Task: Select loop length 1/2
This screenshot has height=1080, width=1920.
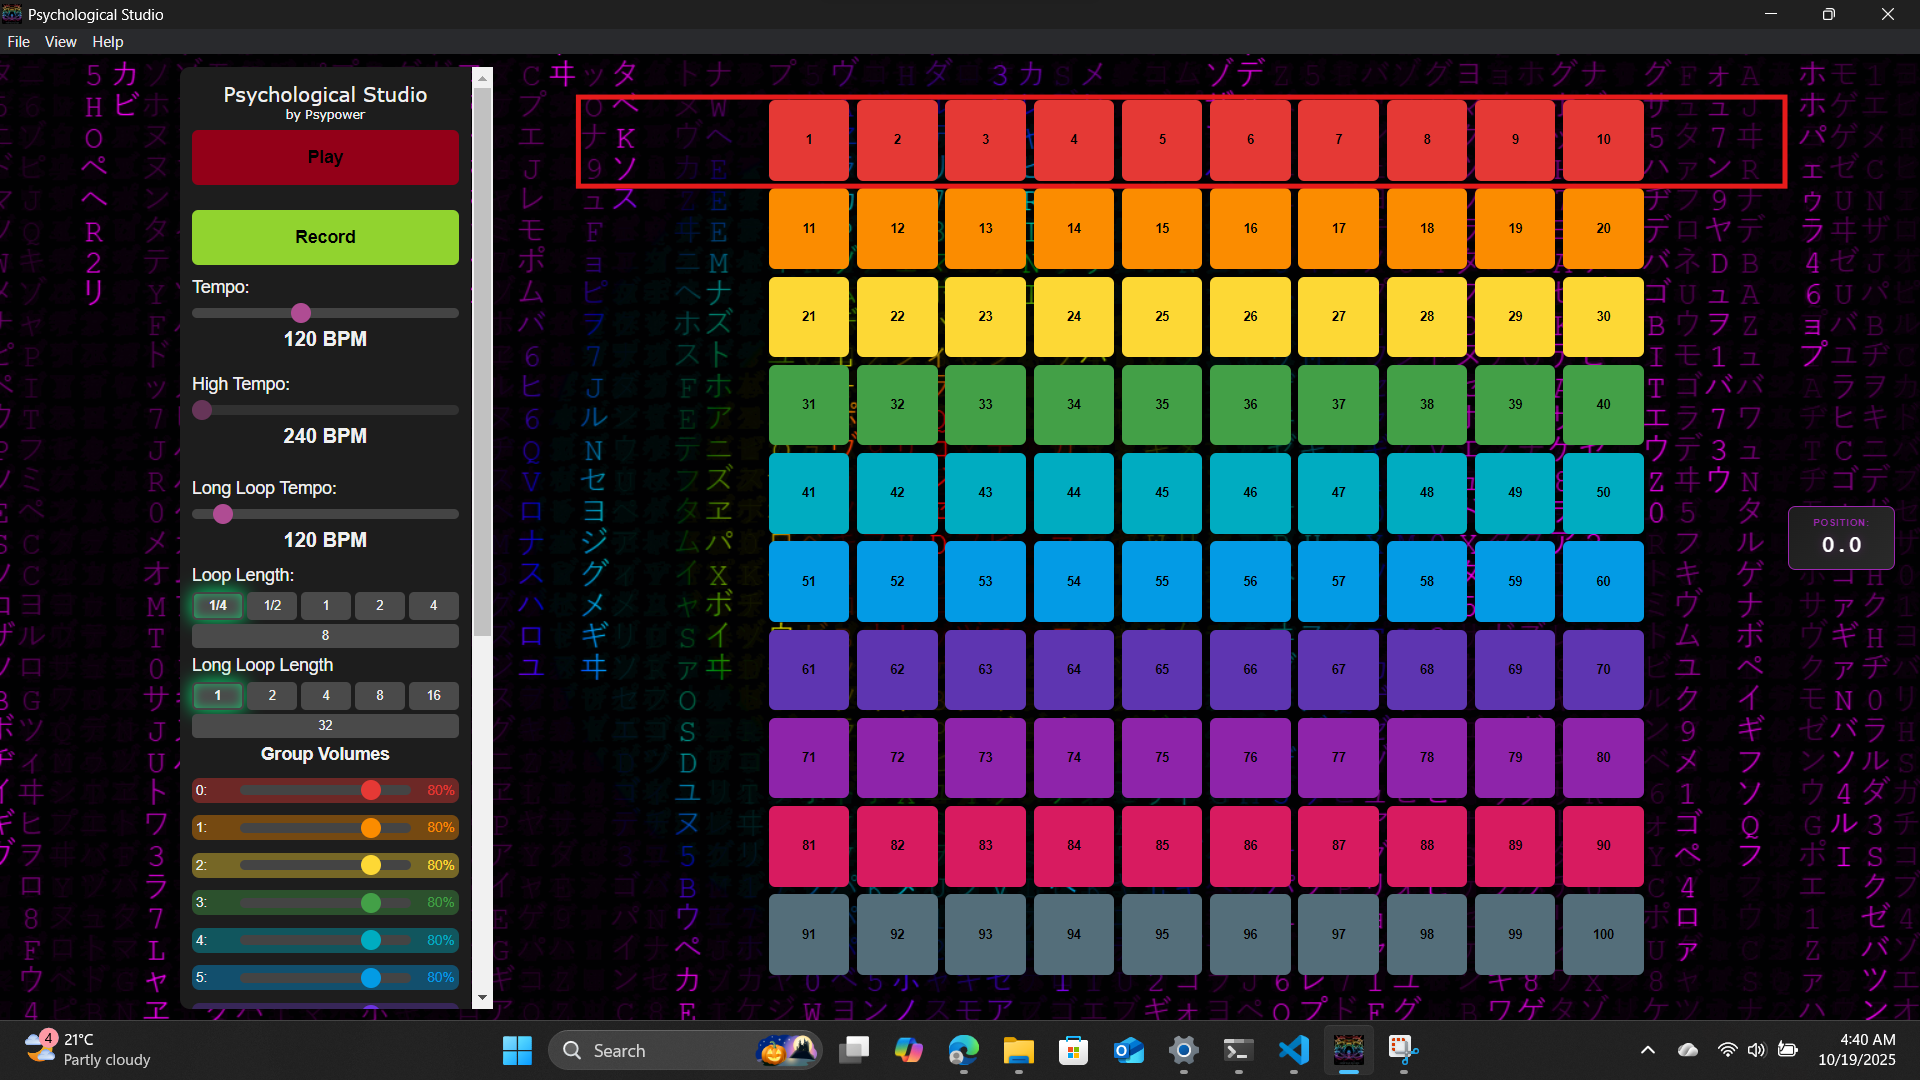Action: click(272, 605)
